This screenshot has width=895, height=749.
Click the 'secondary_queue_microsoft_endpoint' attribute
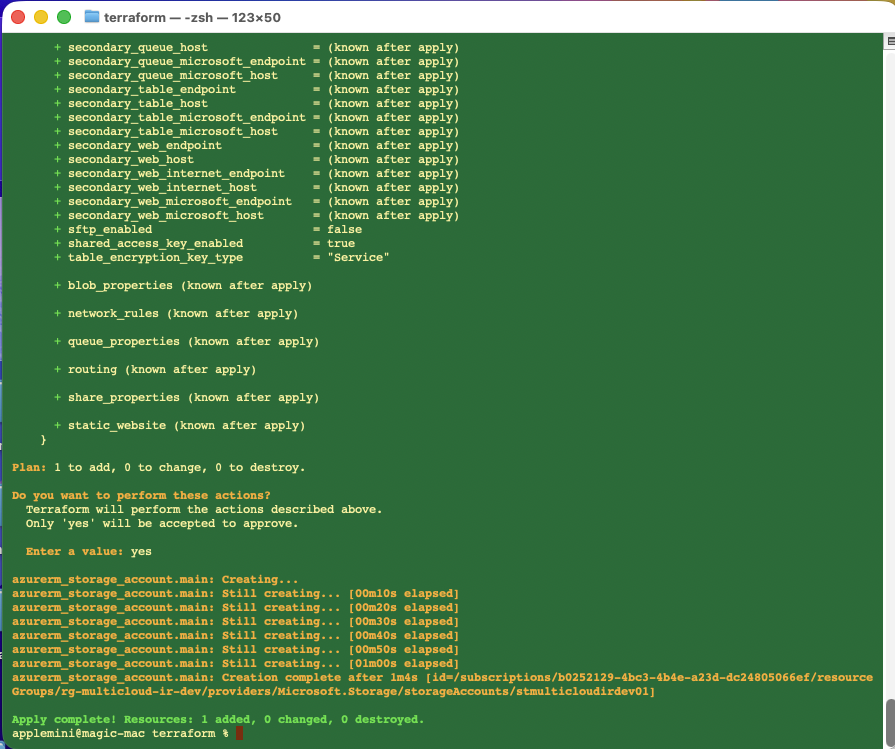point(187,62)
